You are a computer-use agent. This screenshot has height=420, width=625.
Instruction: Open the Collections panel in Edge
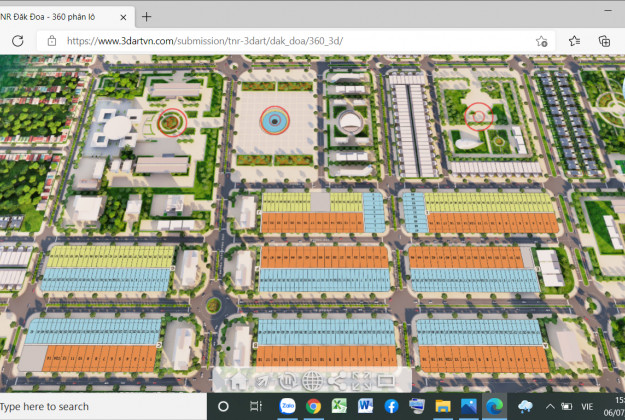pyautogui.click(x=605, y=41)
